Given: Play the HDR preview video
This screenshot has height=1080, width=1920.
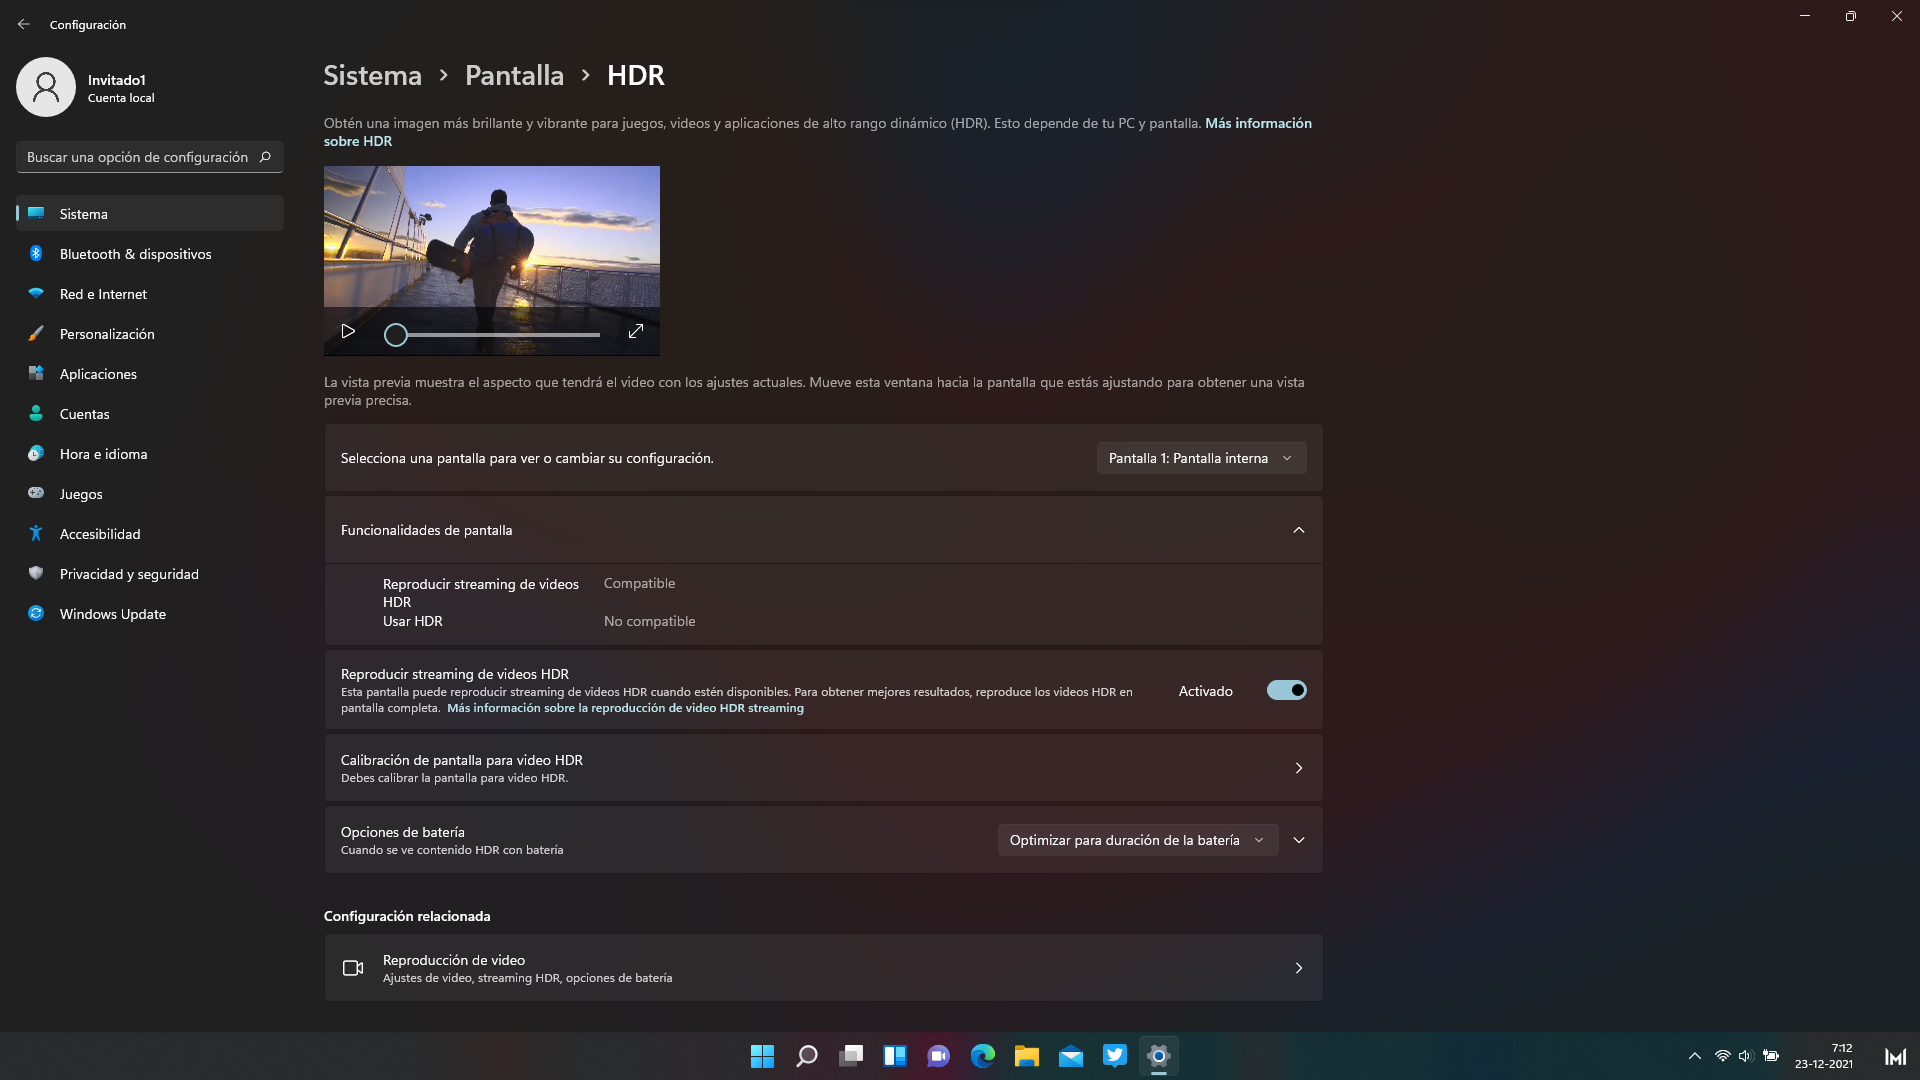Looking at the screenshot, I should pyautogui.click(x=348, y=332).
